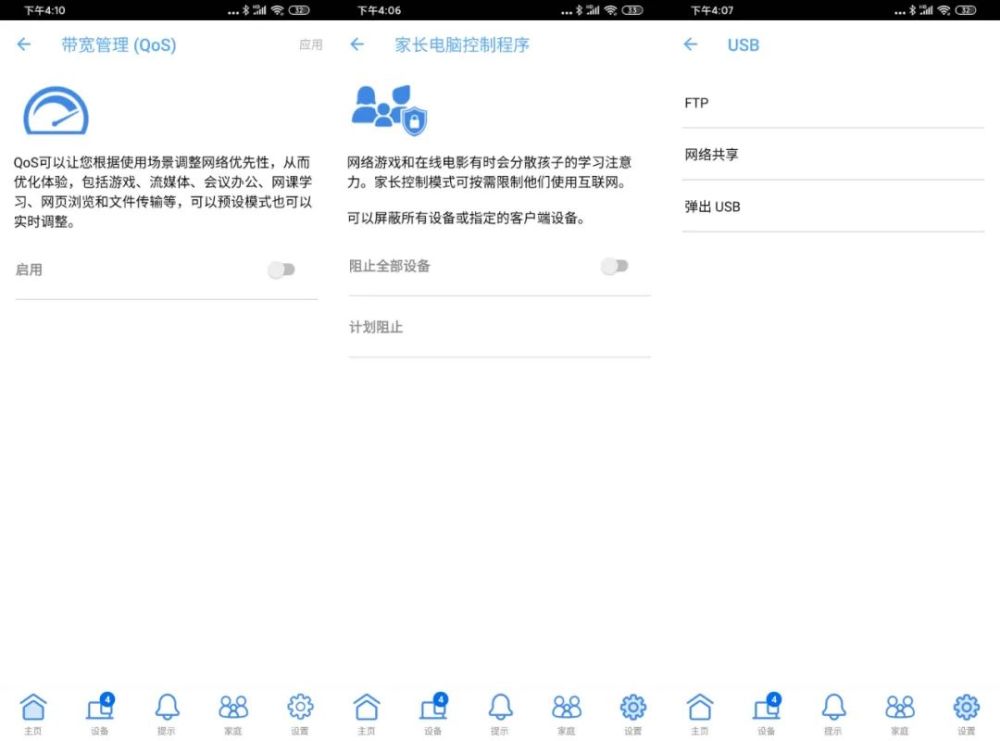Tap the 带宽管理 (QoS) title
Image resolution: width=1000 pixels, height=741 pixels.
pyautogui.click(x=119, y=45)
